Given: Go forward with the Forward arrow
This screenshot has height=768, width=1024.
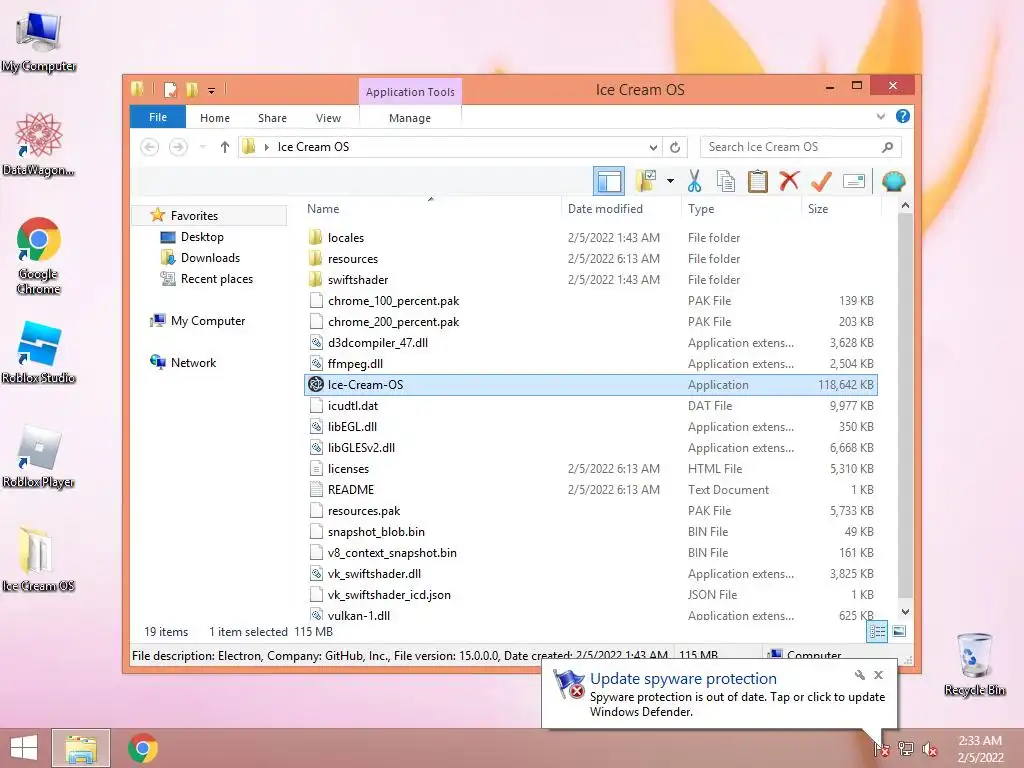Looking at the screenshot, I should coord(178,147).
